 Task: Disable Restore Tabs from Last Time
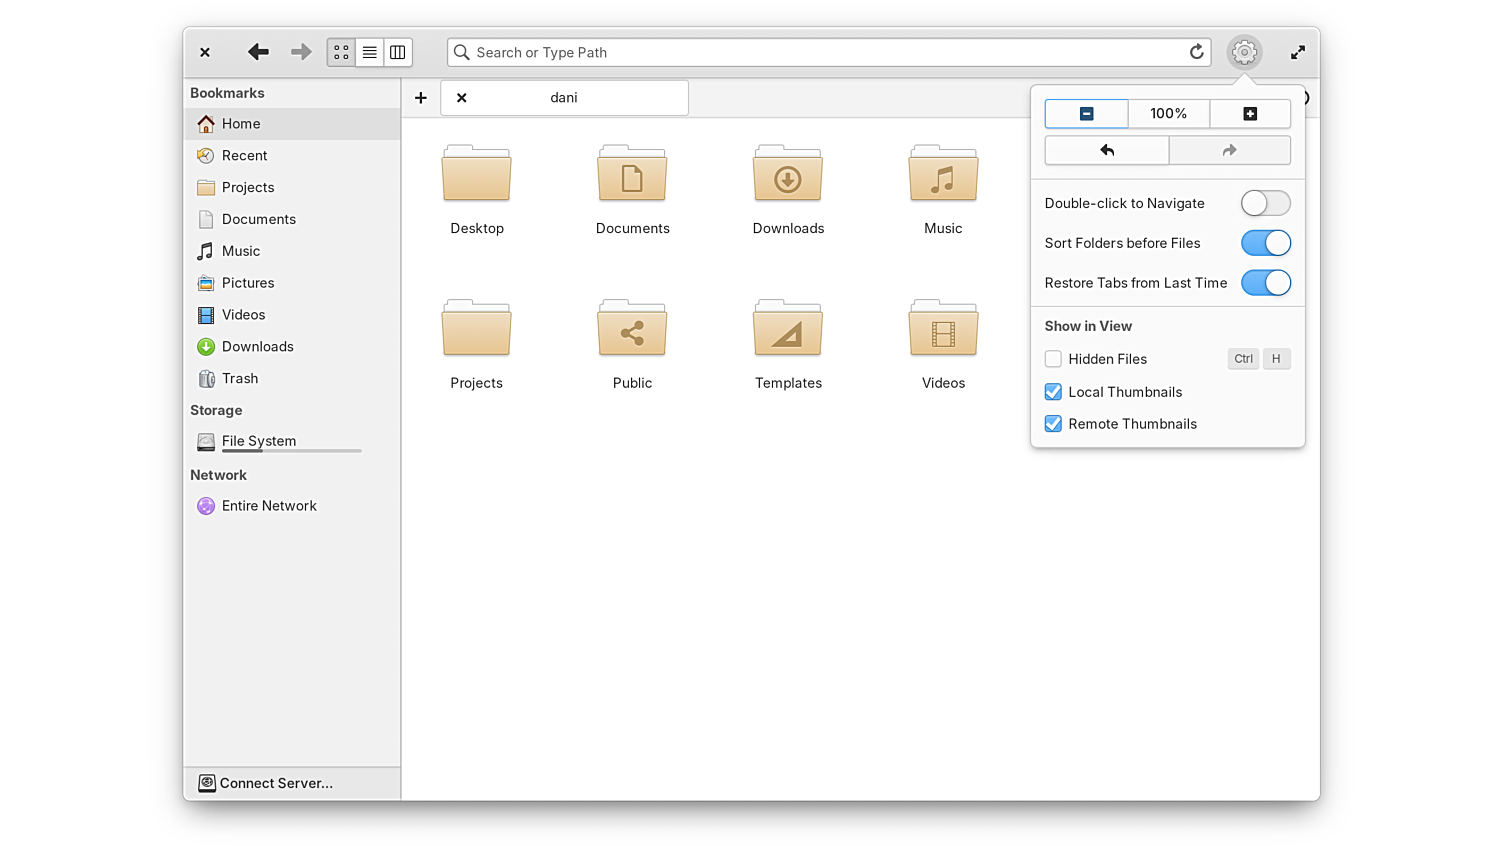pos(1265,283)
